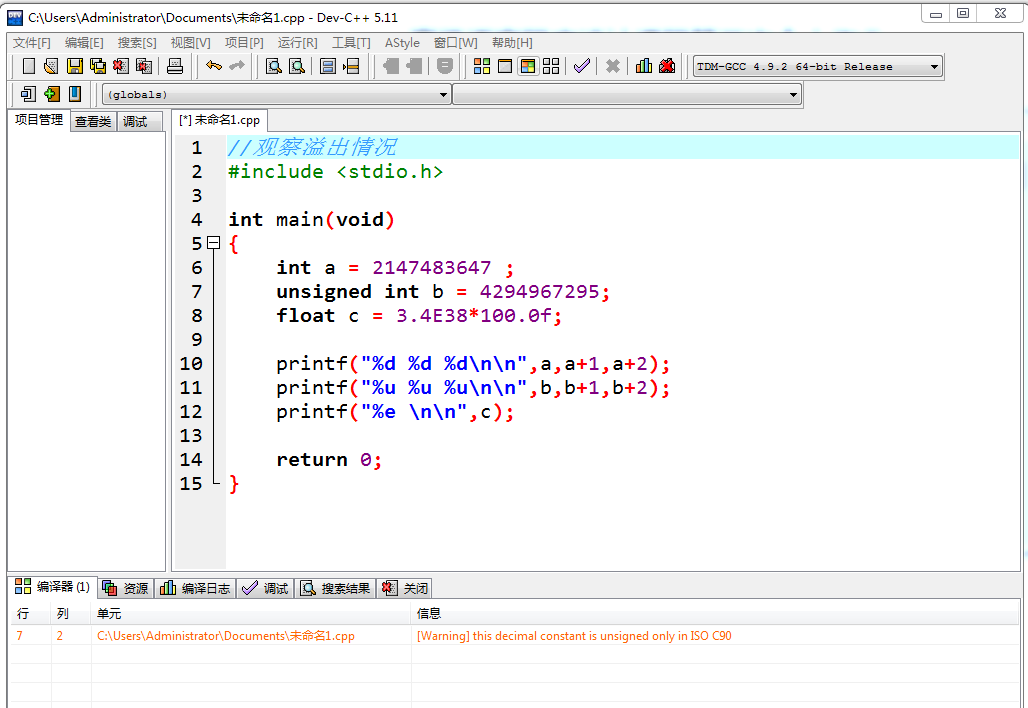Open the 运行[R] menu

tap(297, 43)
